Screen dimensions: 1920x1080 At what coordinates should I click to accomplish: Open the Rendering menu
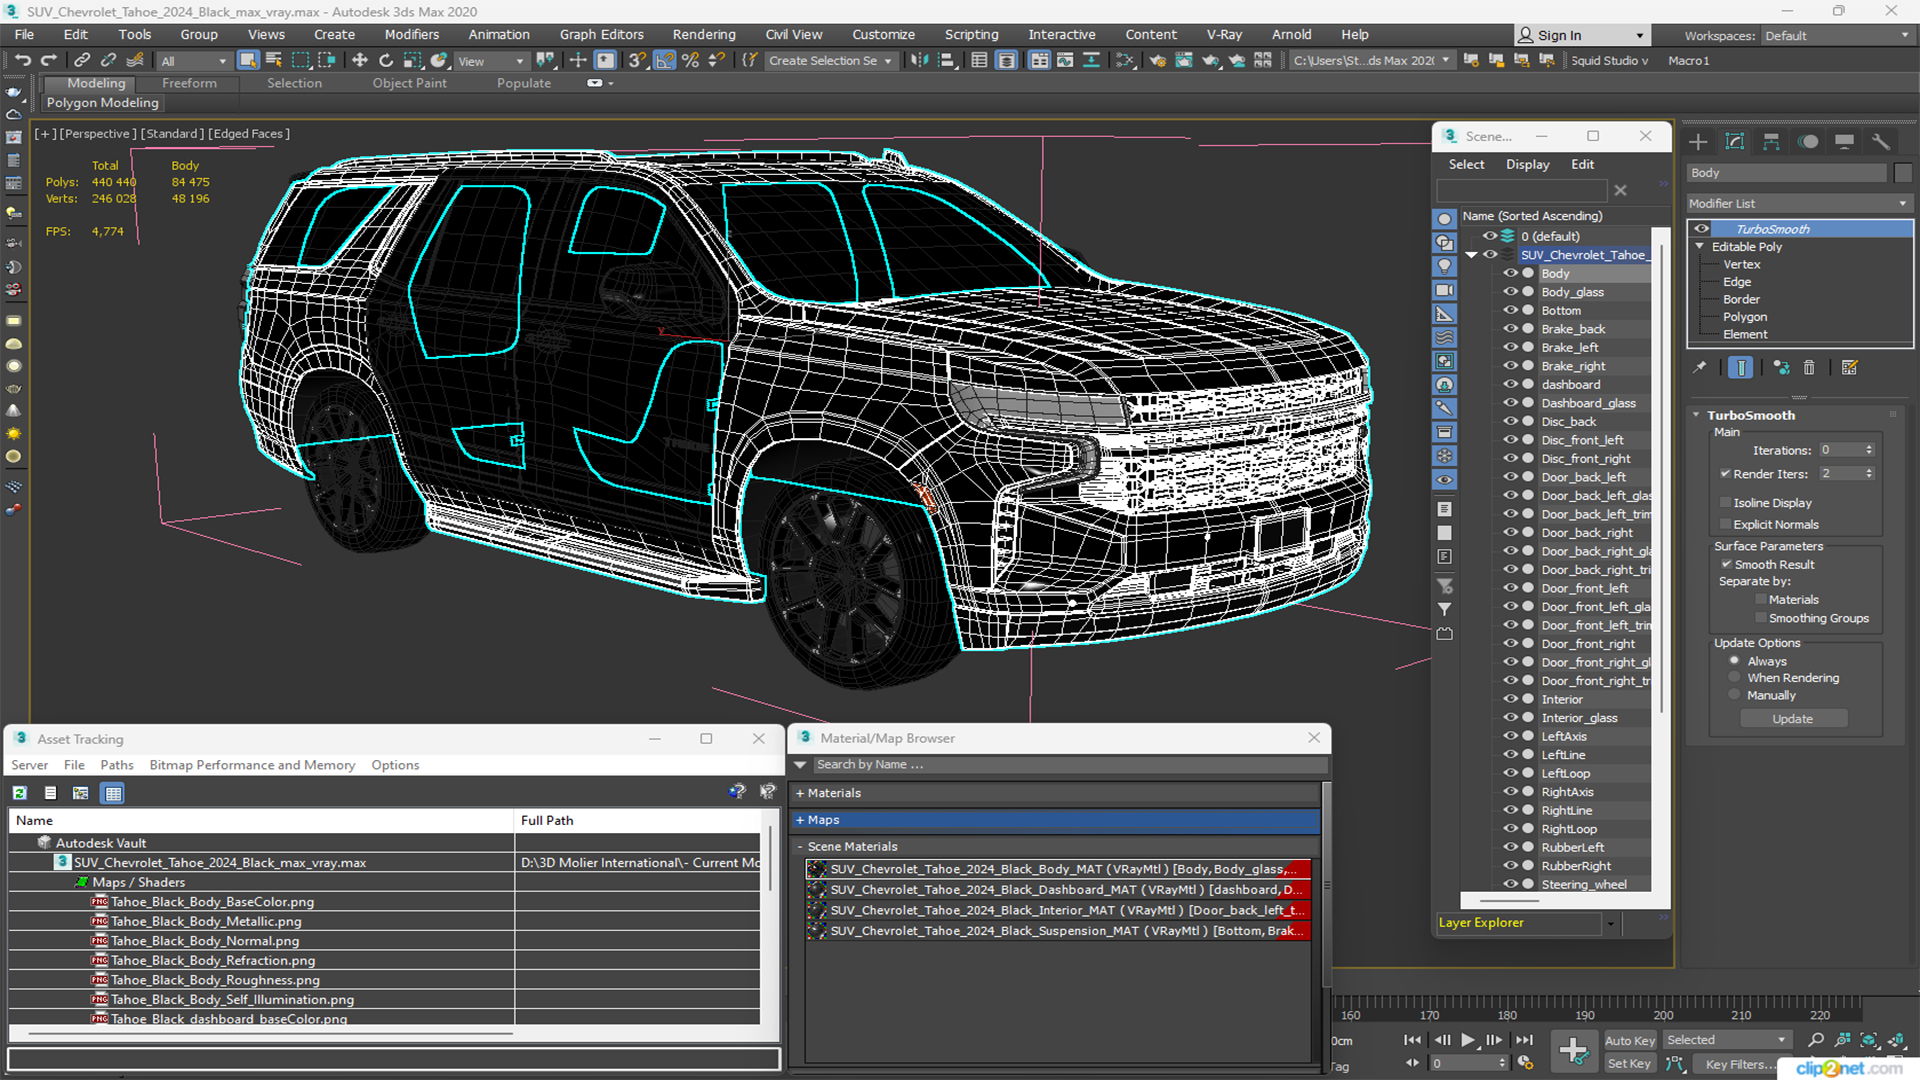coord(703,34)
